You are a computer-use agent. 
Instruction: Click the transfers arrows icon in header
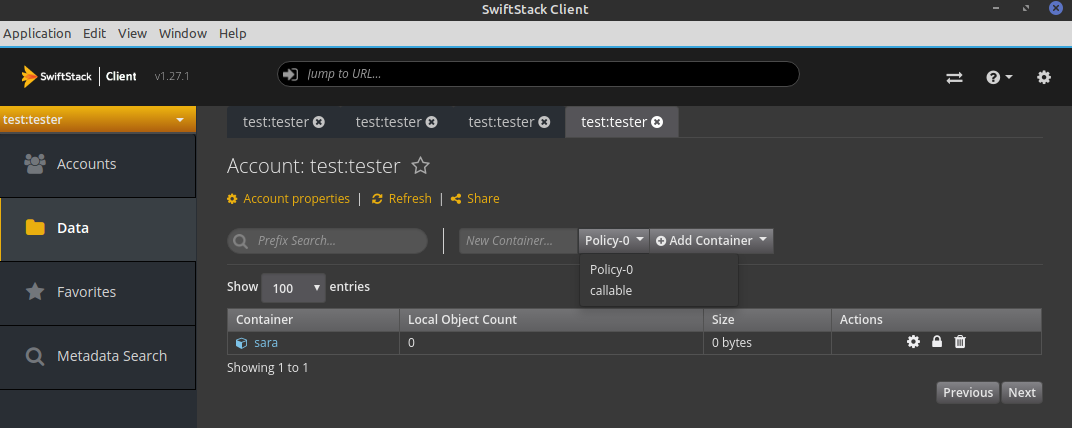click(x=954, y=77)
